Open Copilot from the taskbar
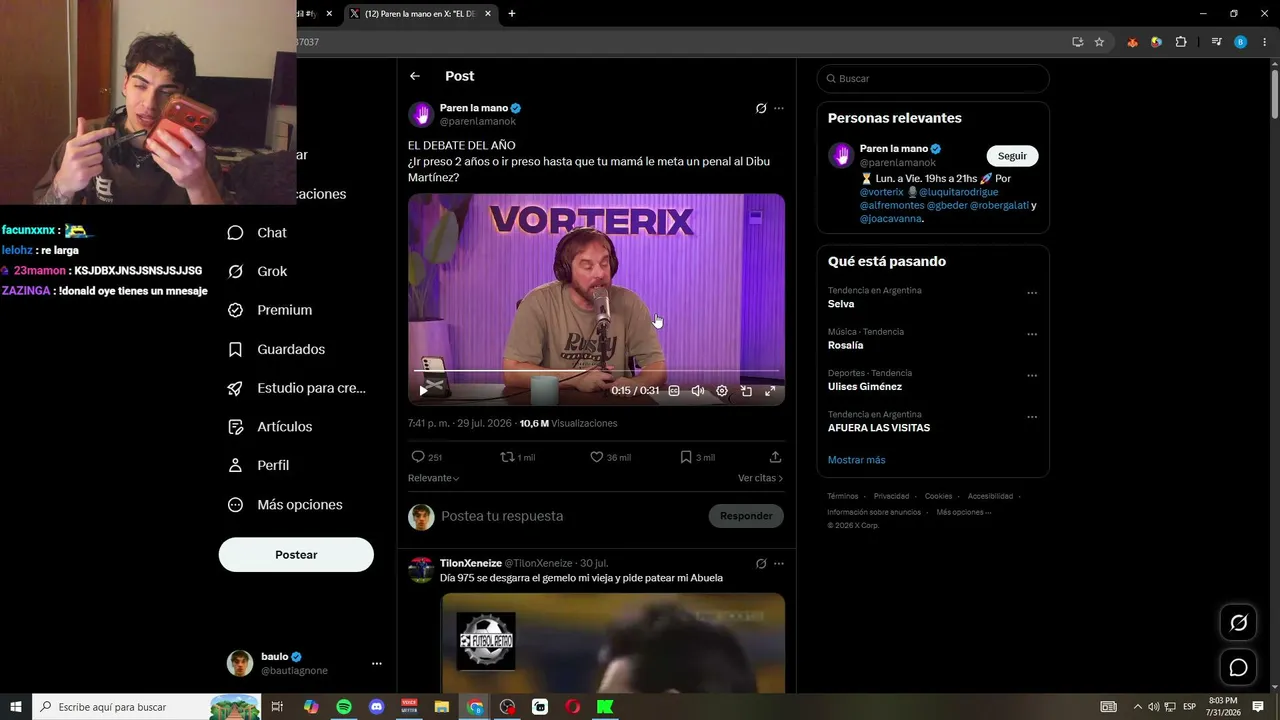This screenshot has height=720, width=1280. (x=311, y=707)
